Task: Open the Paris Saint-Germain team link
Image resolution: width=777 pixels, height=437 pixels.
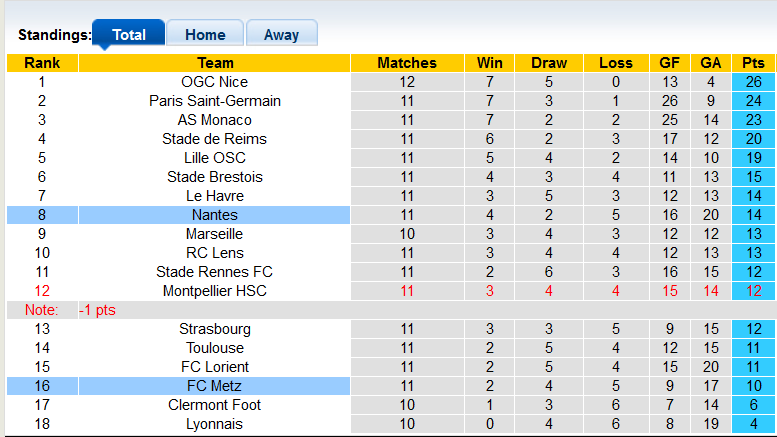Action: (215, 101)
